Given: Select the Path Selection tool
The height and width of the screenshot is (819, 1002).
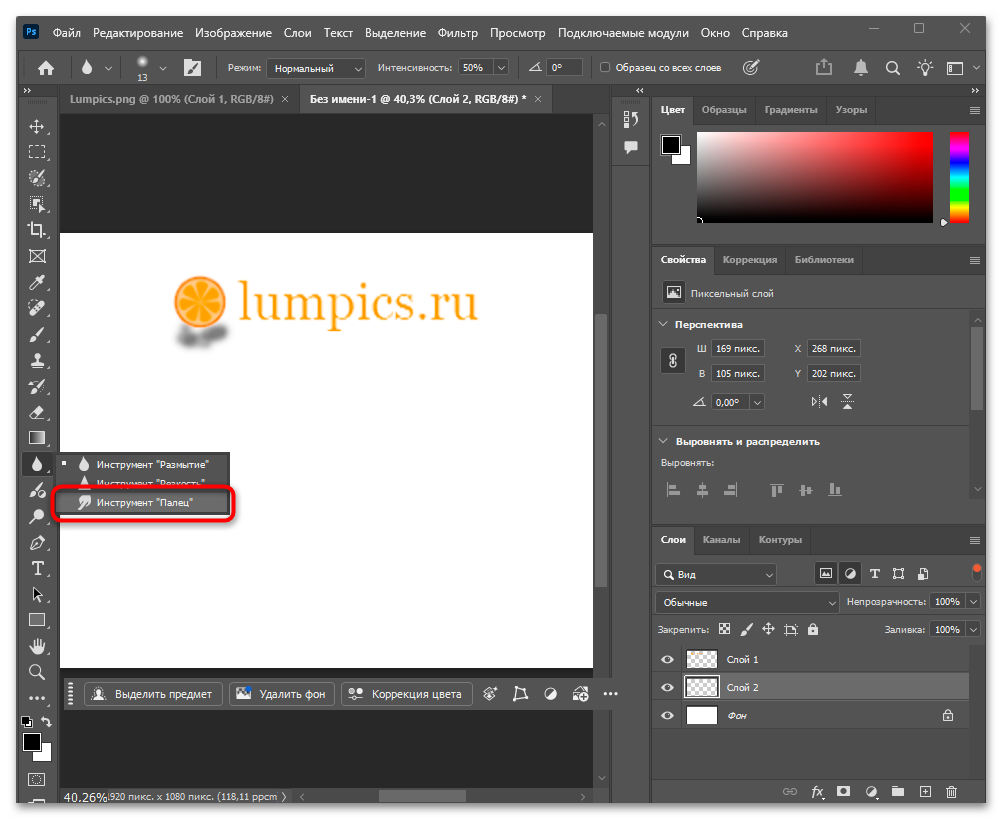Looking at the screenshot, I should [x=37, y=595].
